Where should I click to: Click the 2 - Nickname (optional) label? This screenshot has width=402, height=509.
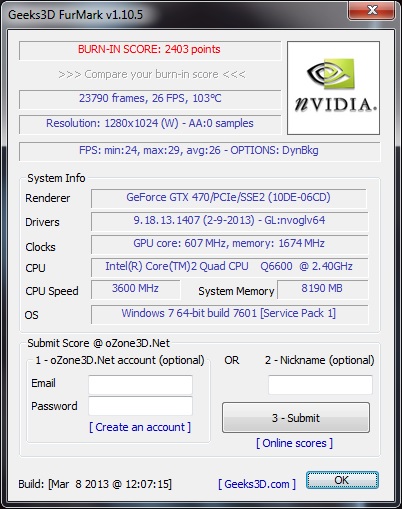tap(320, 360)
